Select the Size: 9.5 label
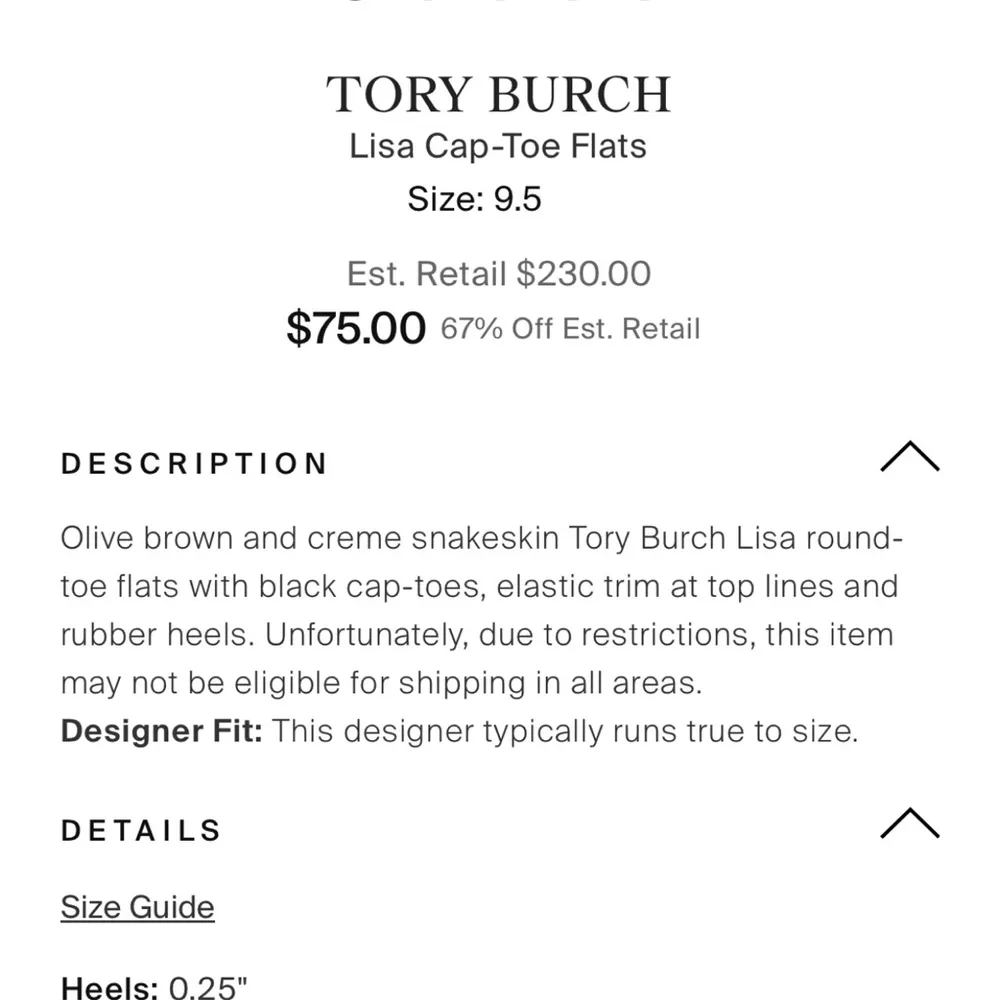Image resolution: width=1000 pixels, height=1000 pixels. (473, 199)
